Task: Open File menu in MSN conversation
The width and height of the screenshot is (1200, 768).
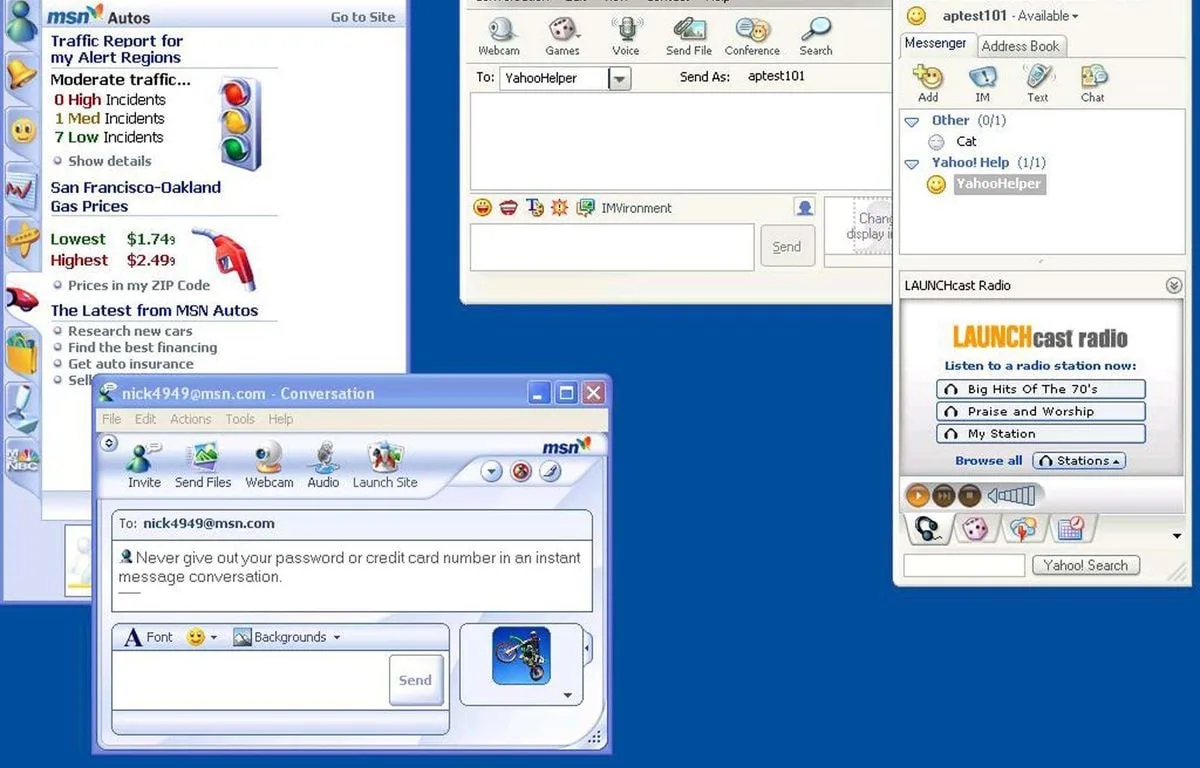Action: point(112,419)
